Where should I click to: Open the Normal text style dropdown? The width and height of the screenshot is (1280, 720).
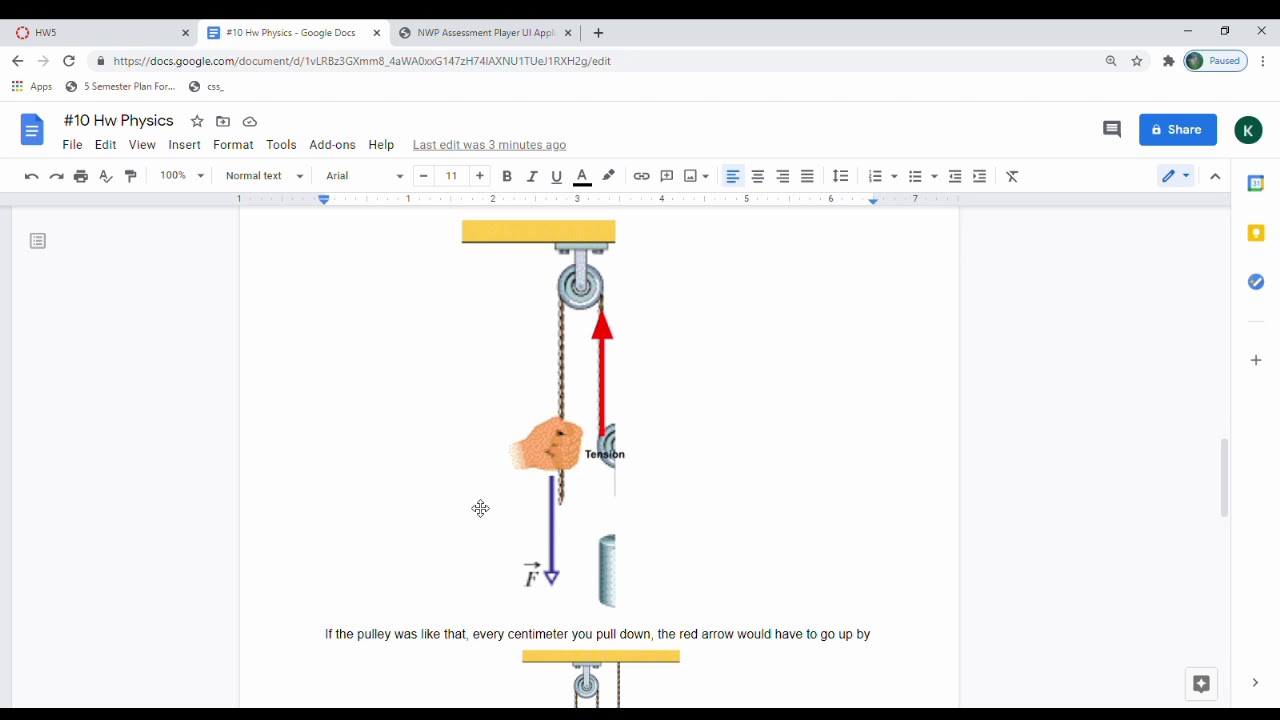point(264,176)
